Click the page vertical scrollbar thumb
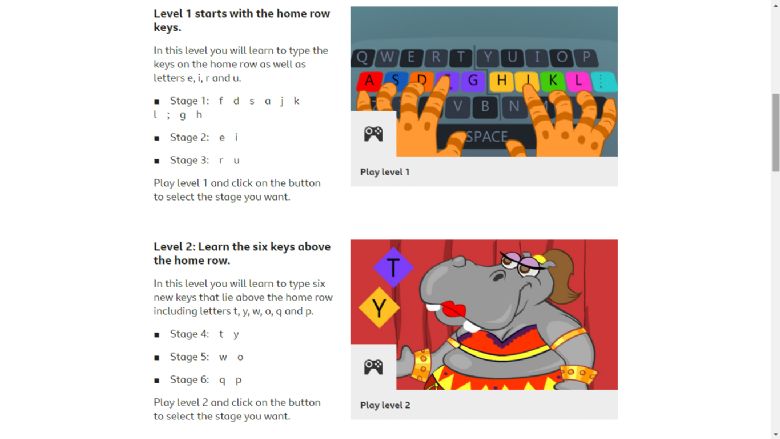Viewport: 780px width, 439px height. pos(776,132)
